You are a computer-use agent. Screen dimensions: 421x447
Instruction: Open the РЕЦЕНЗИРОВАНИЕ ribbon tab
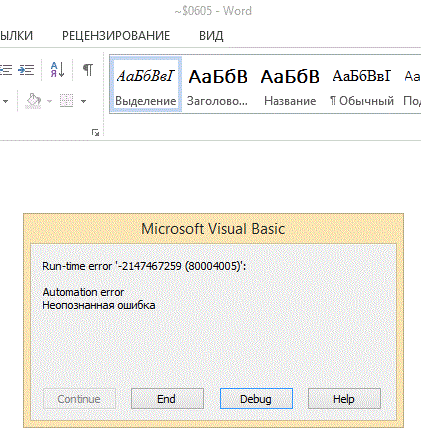(x=116, y=36)
